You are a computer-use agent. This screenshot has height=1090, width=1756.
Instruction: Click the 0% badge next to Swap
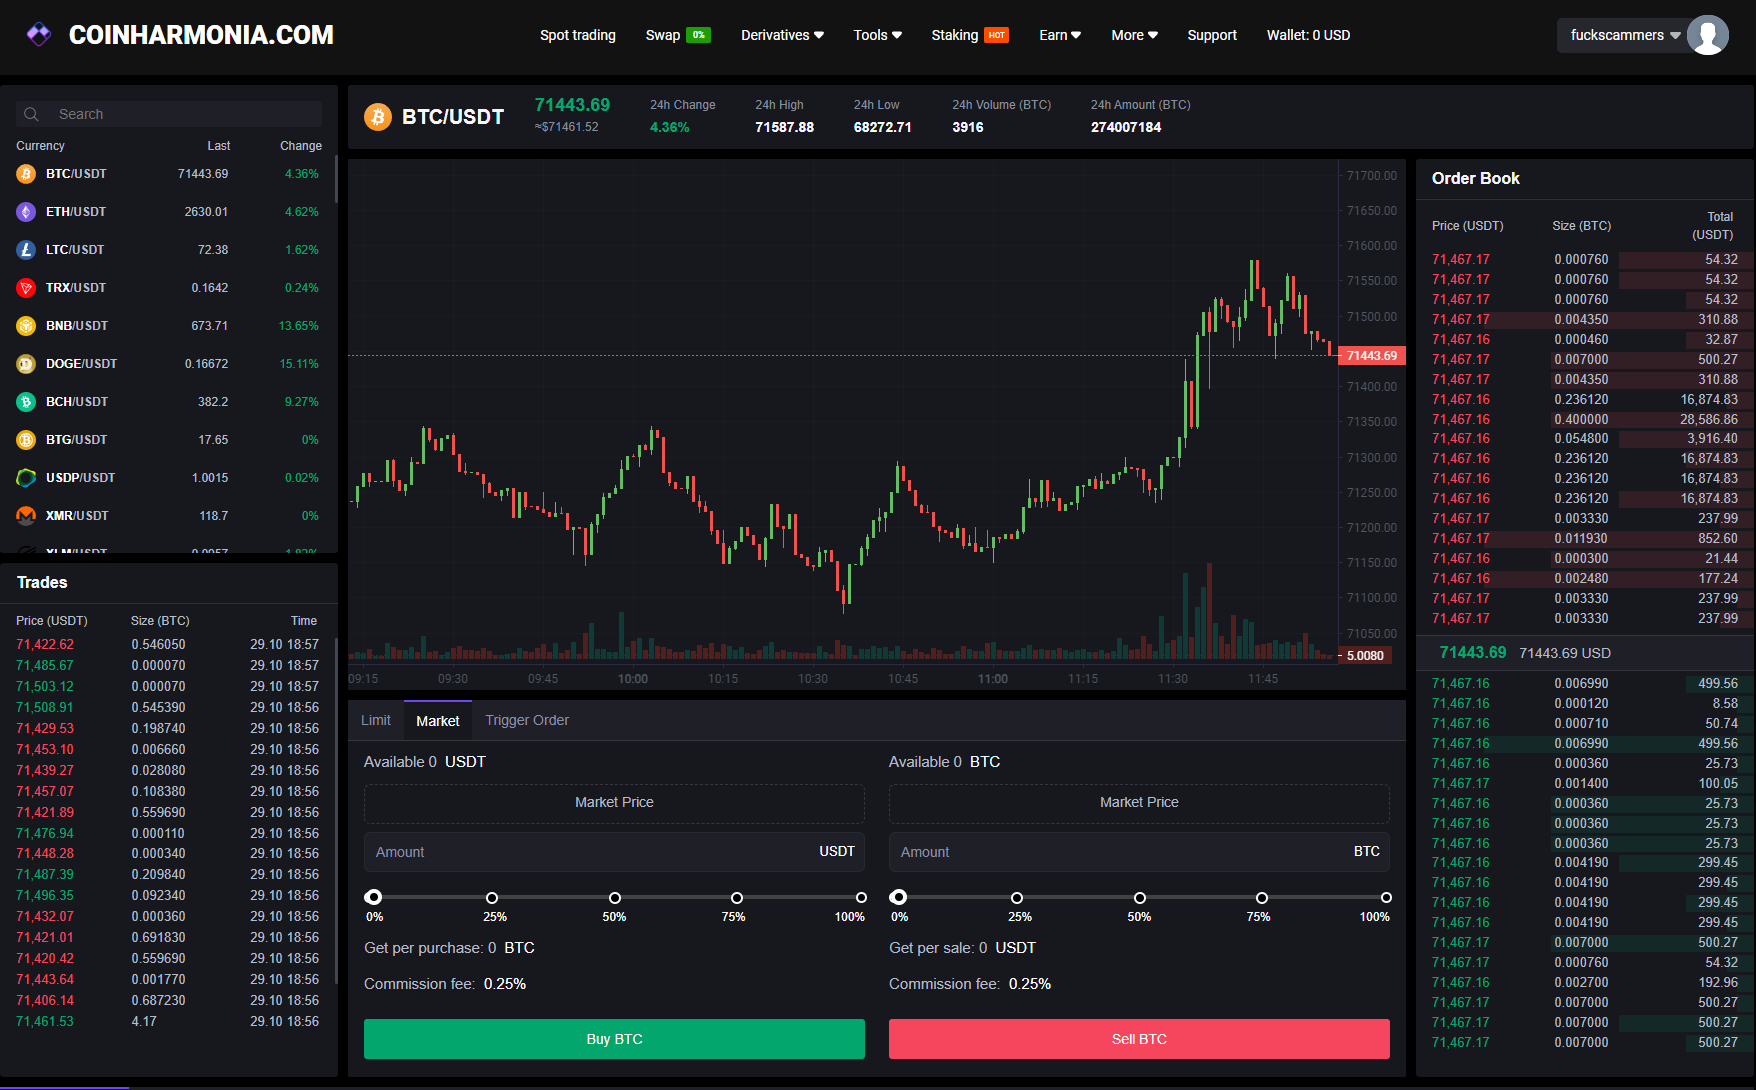coord(698,35)
